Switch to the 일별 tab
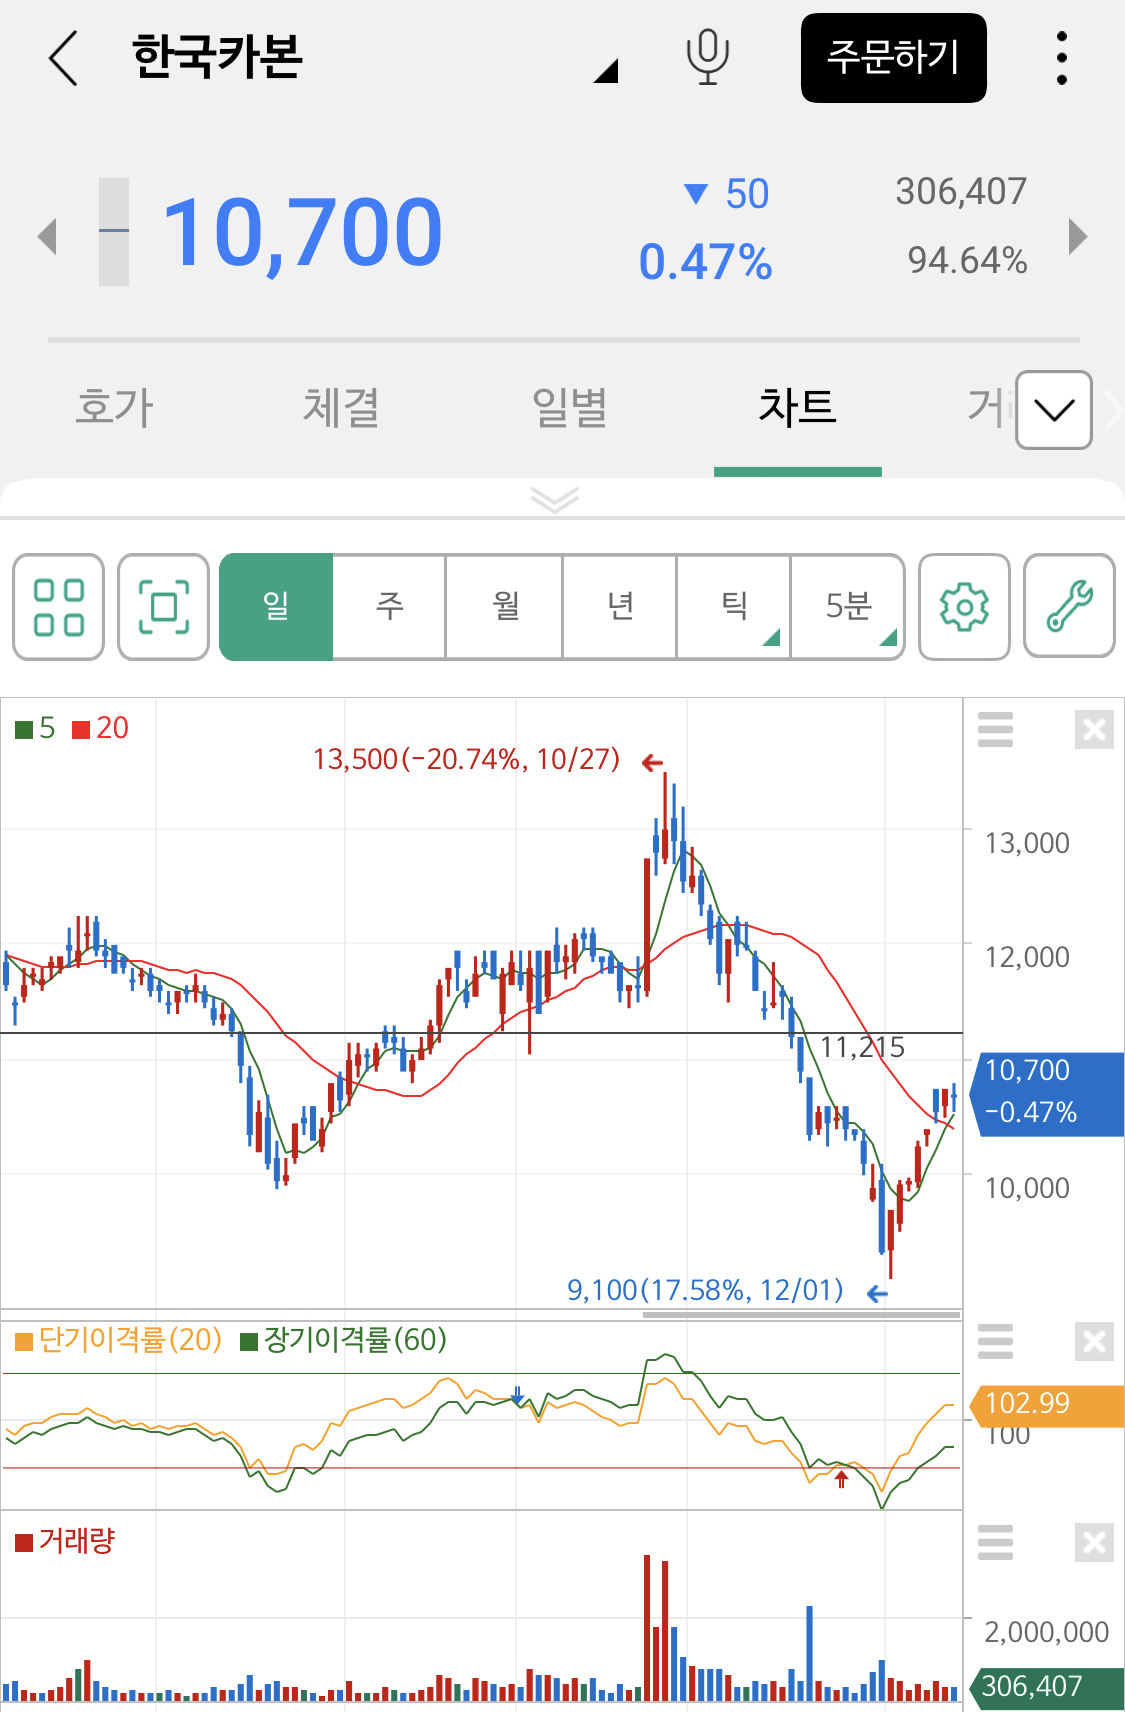Viewport: 1125px width, 1712px height. coord(570,408)
